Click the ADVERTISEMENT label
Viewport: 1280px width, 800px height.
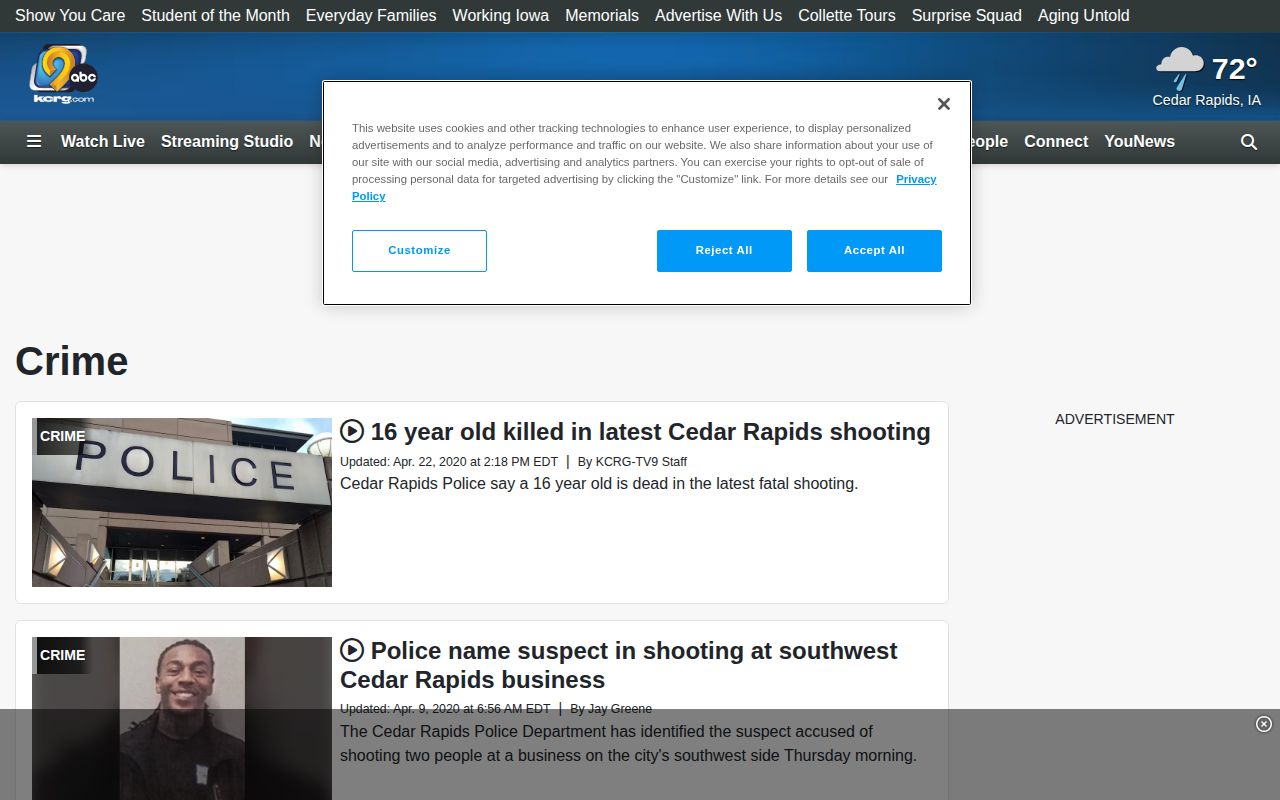point(1115,419)
